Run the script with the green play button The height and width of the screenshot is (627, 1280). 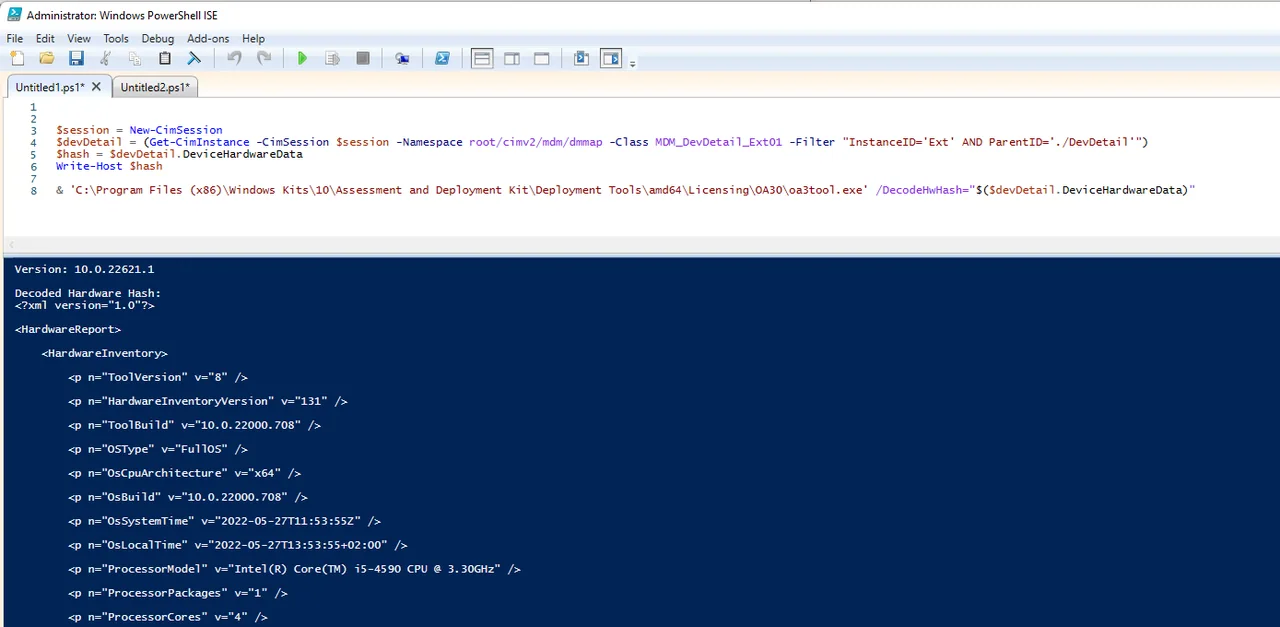point(303,59)
